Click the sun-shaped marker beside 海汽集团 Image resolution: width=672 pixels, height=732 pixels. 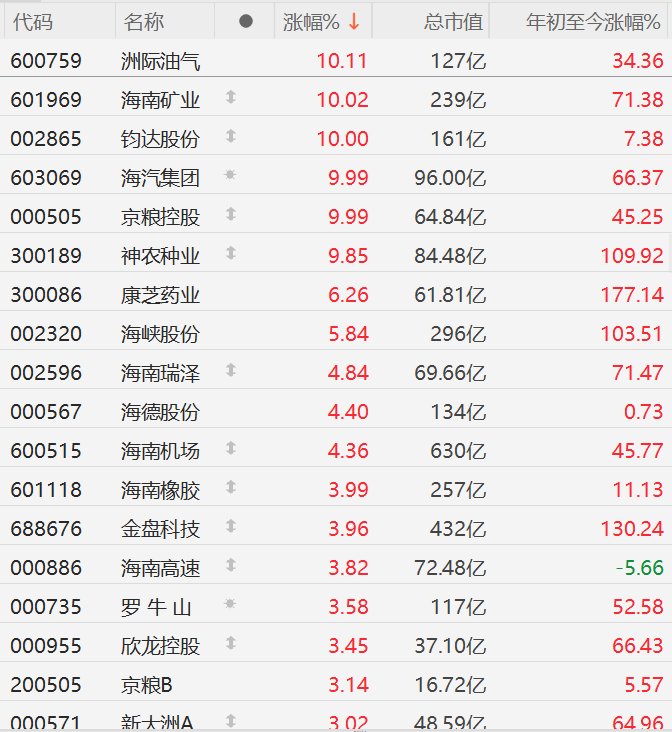click(231, 176)
